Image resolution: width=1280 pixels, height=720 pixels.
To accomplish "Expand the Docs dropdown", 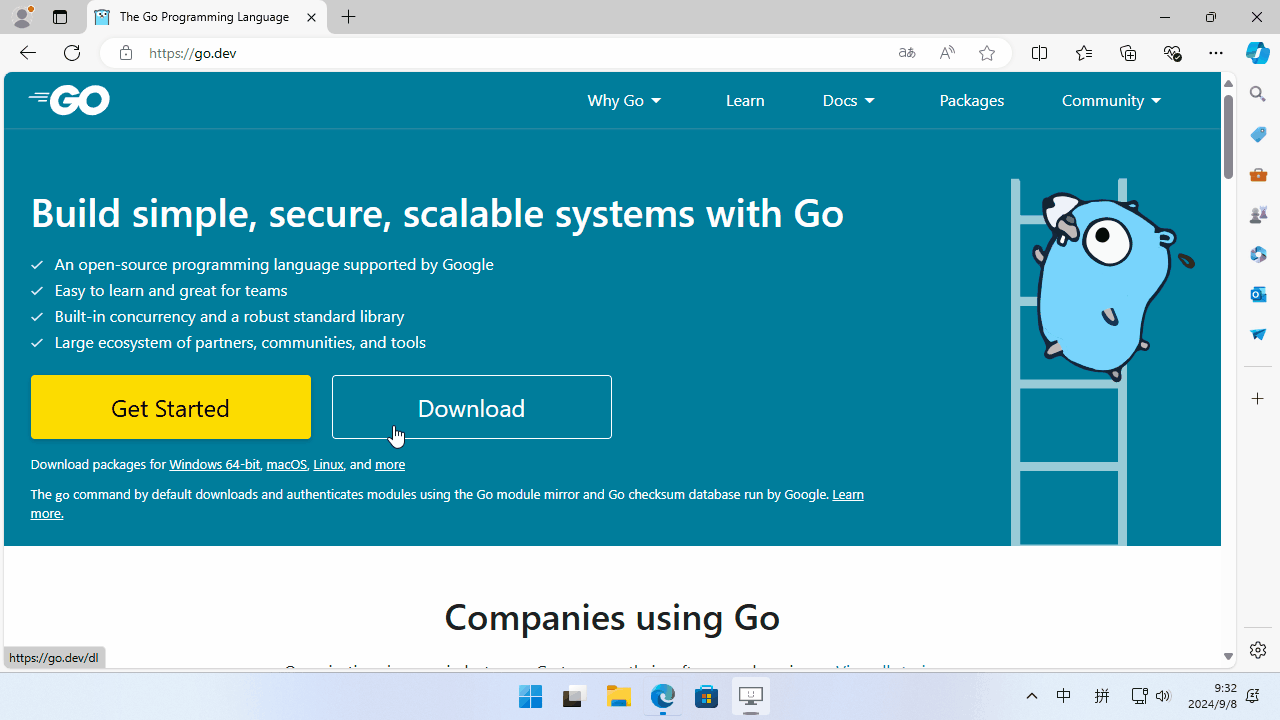I will click(848, 100).
